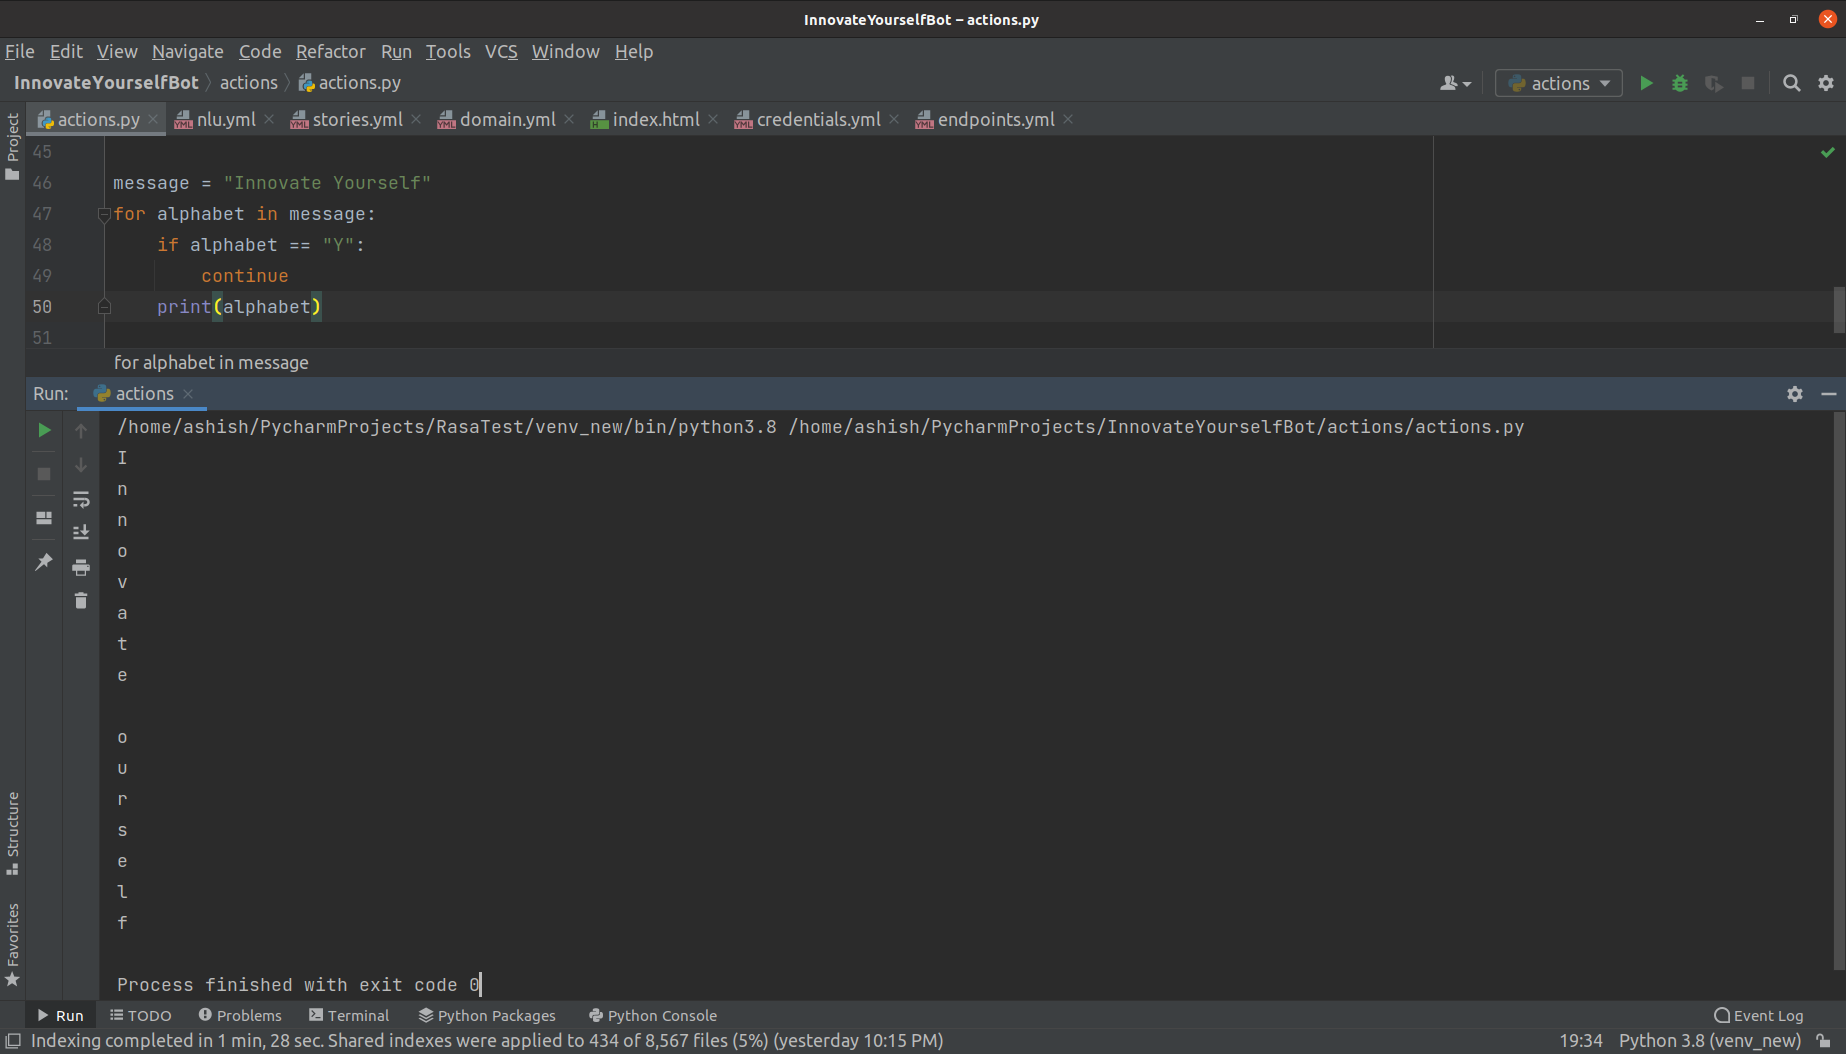The image size is (1846, 1054).
Task: Open Run panel settings gear
Action: coord(1795,394)
